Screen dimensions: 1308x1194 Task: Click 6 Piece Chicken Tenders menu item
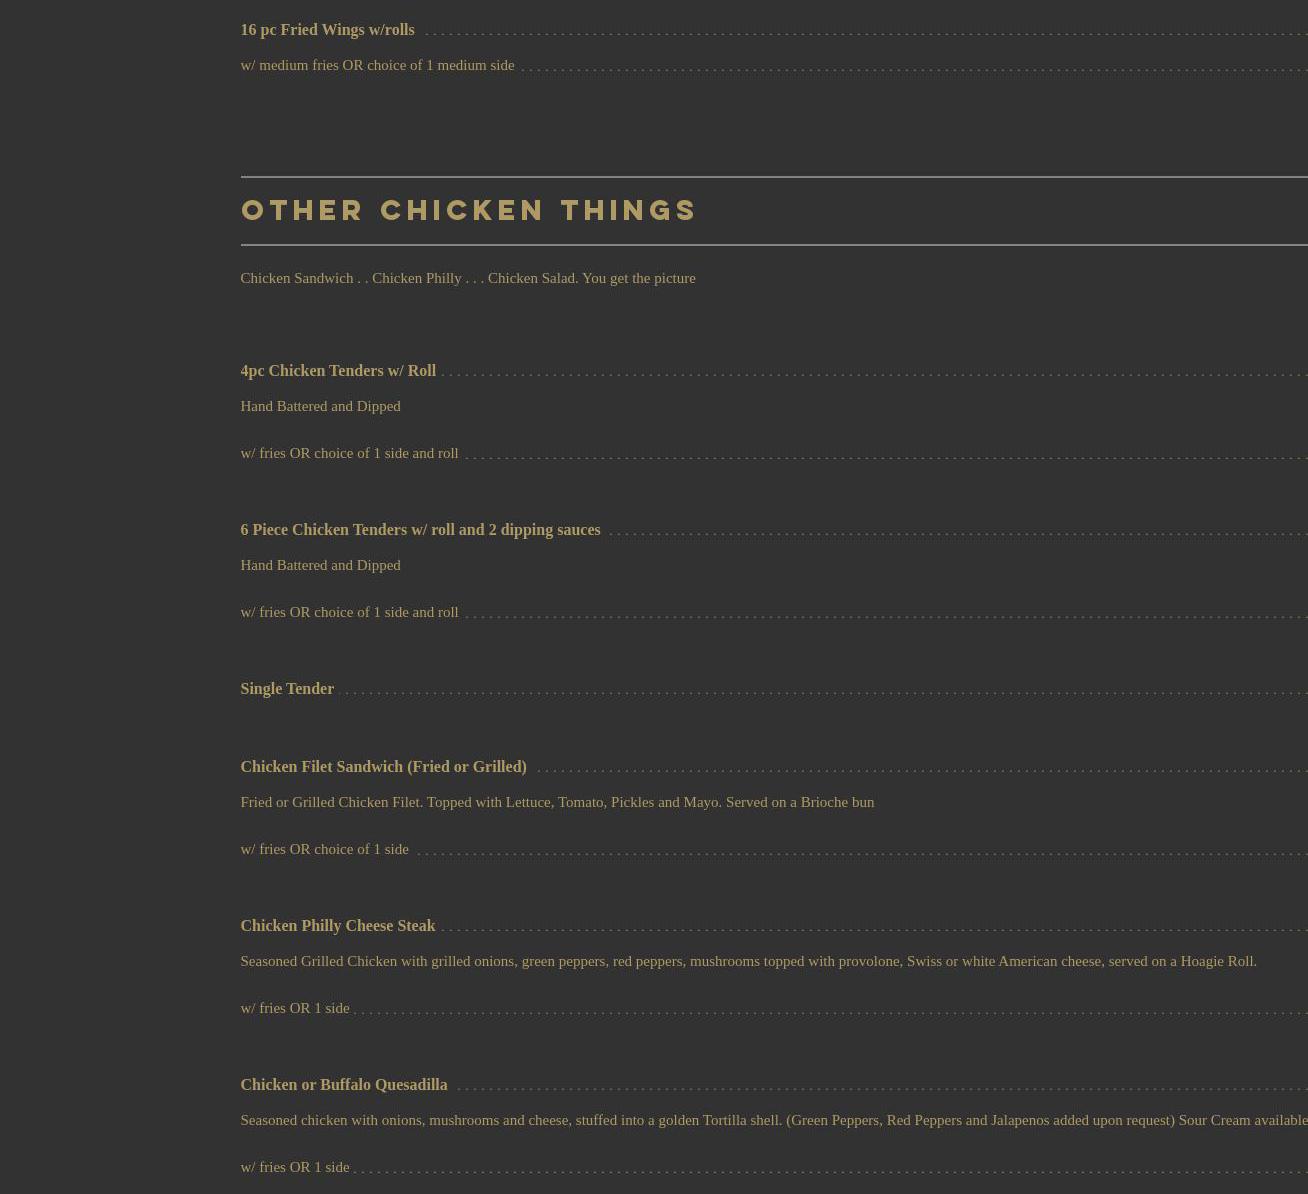tap(420, 530)
